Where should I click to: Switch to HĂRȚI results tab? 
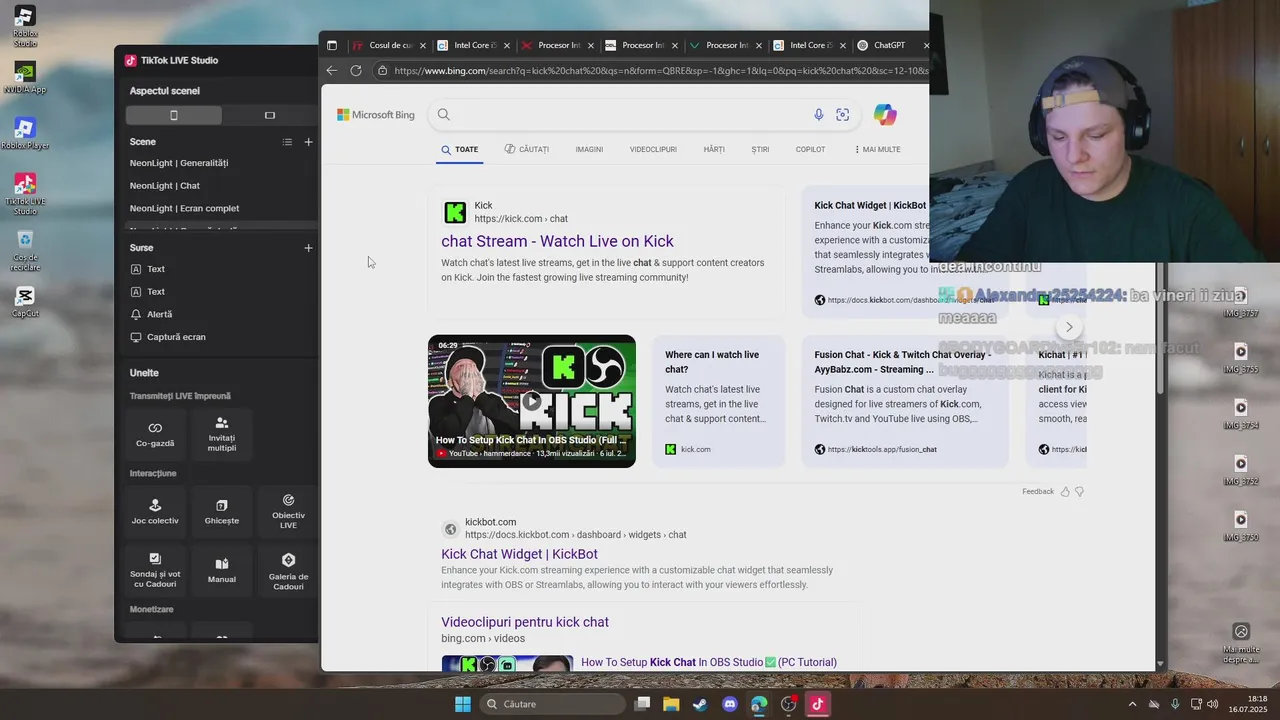tap(714, 150)
